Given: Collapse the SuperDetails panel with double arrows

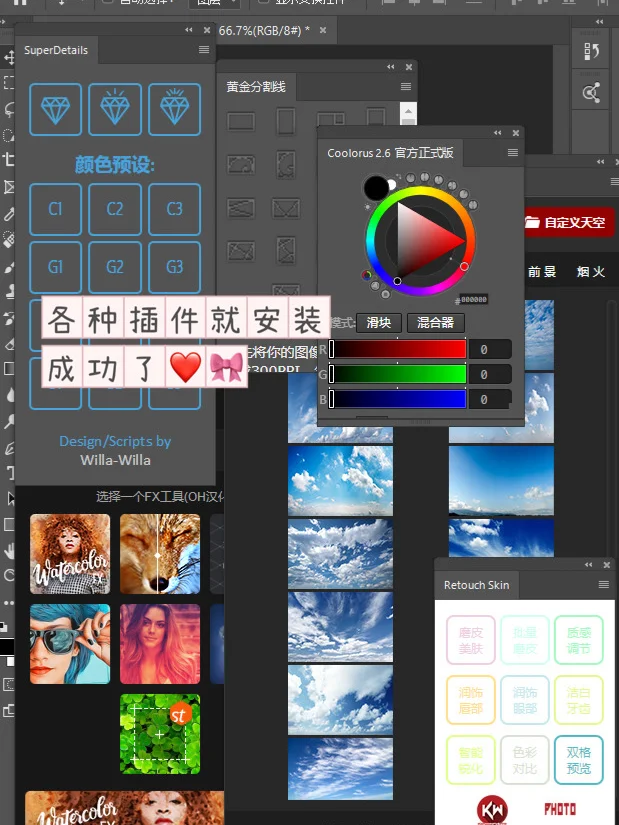Looking at the screenshot, I should click(188, 31).
